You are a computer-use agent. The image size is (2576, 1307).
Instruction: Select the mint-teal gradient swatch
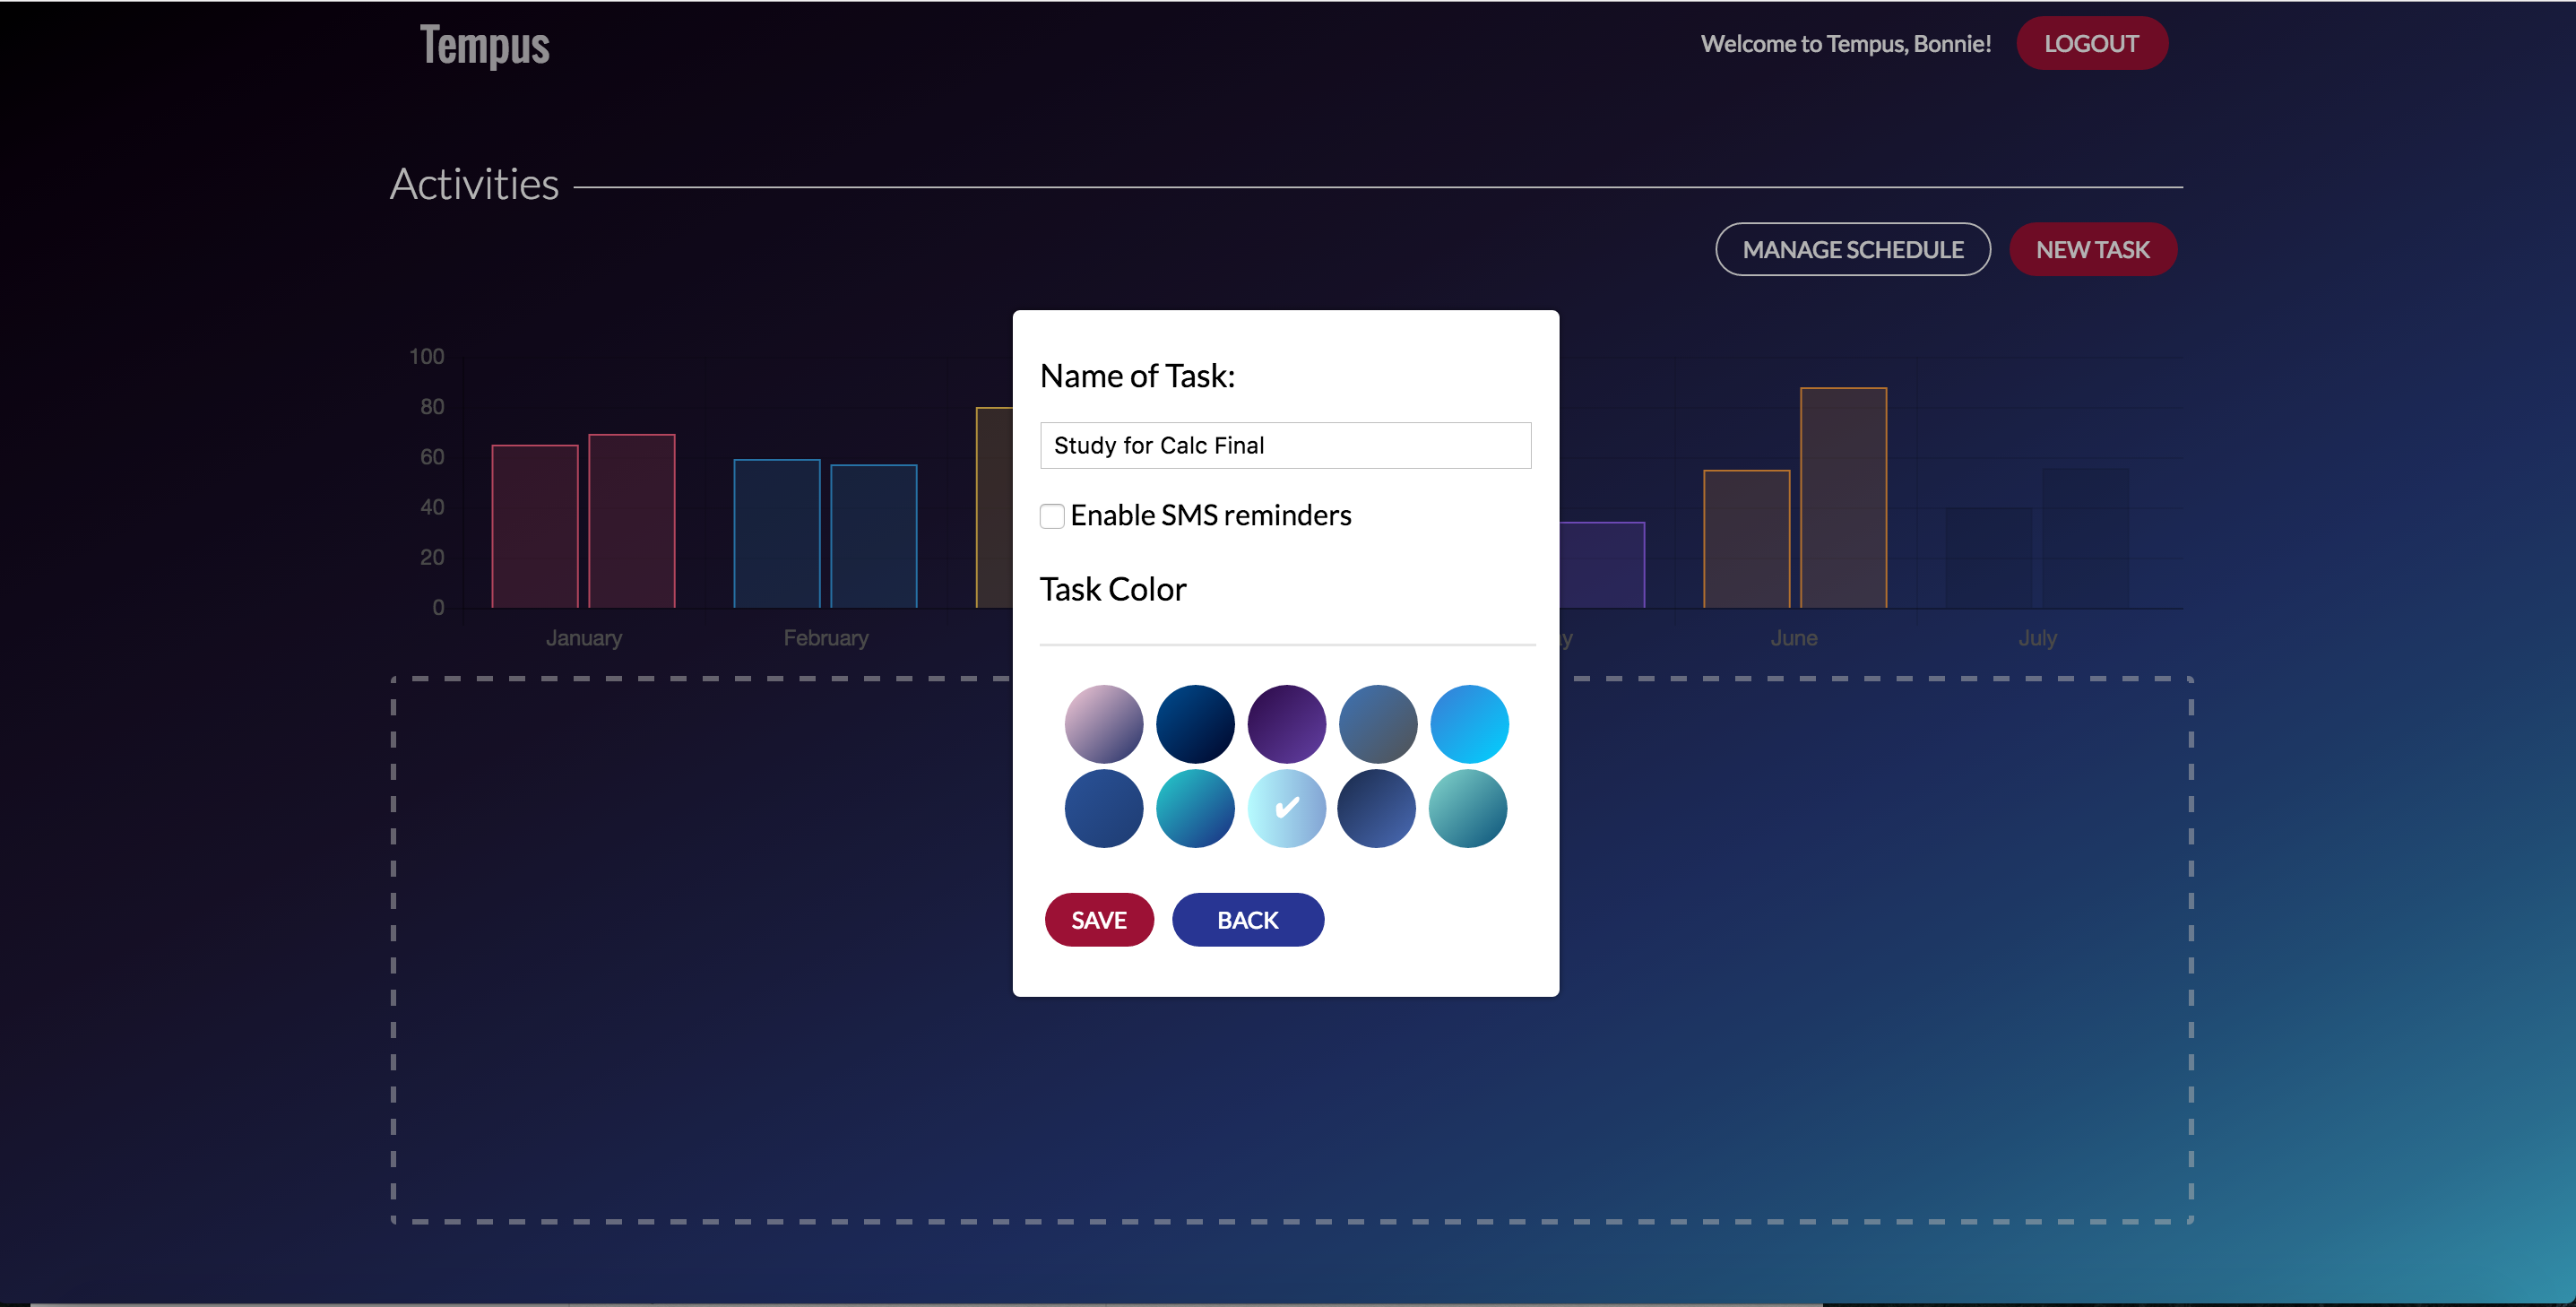click(1468, 808)
